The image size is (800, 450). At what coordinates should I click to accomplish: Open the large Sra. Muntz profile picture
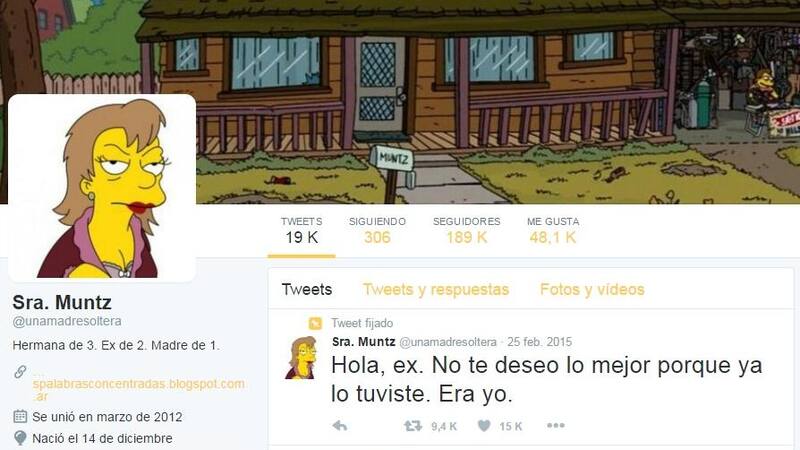[102, 188]
